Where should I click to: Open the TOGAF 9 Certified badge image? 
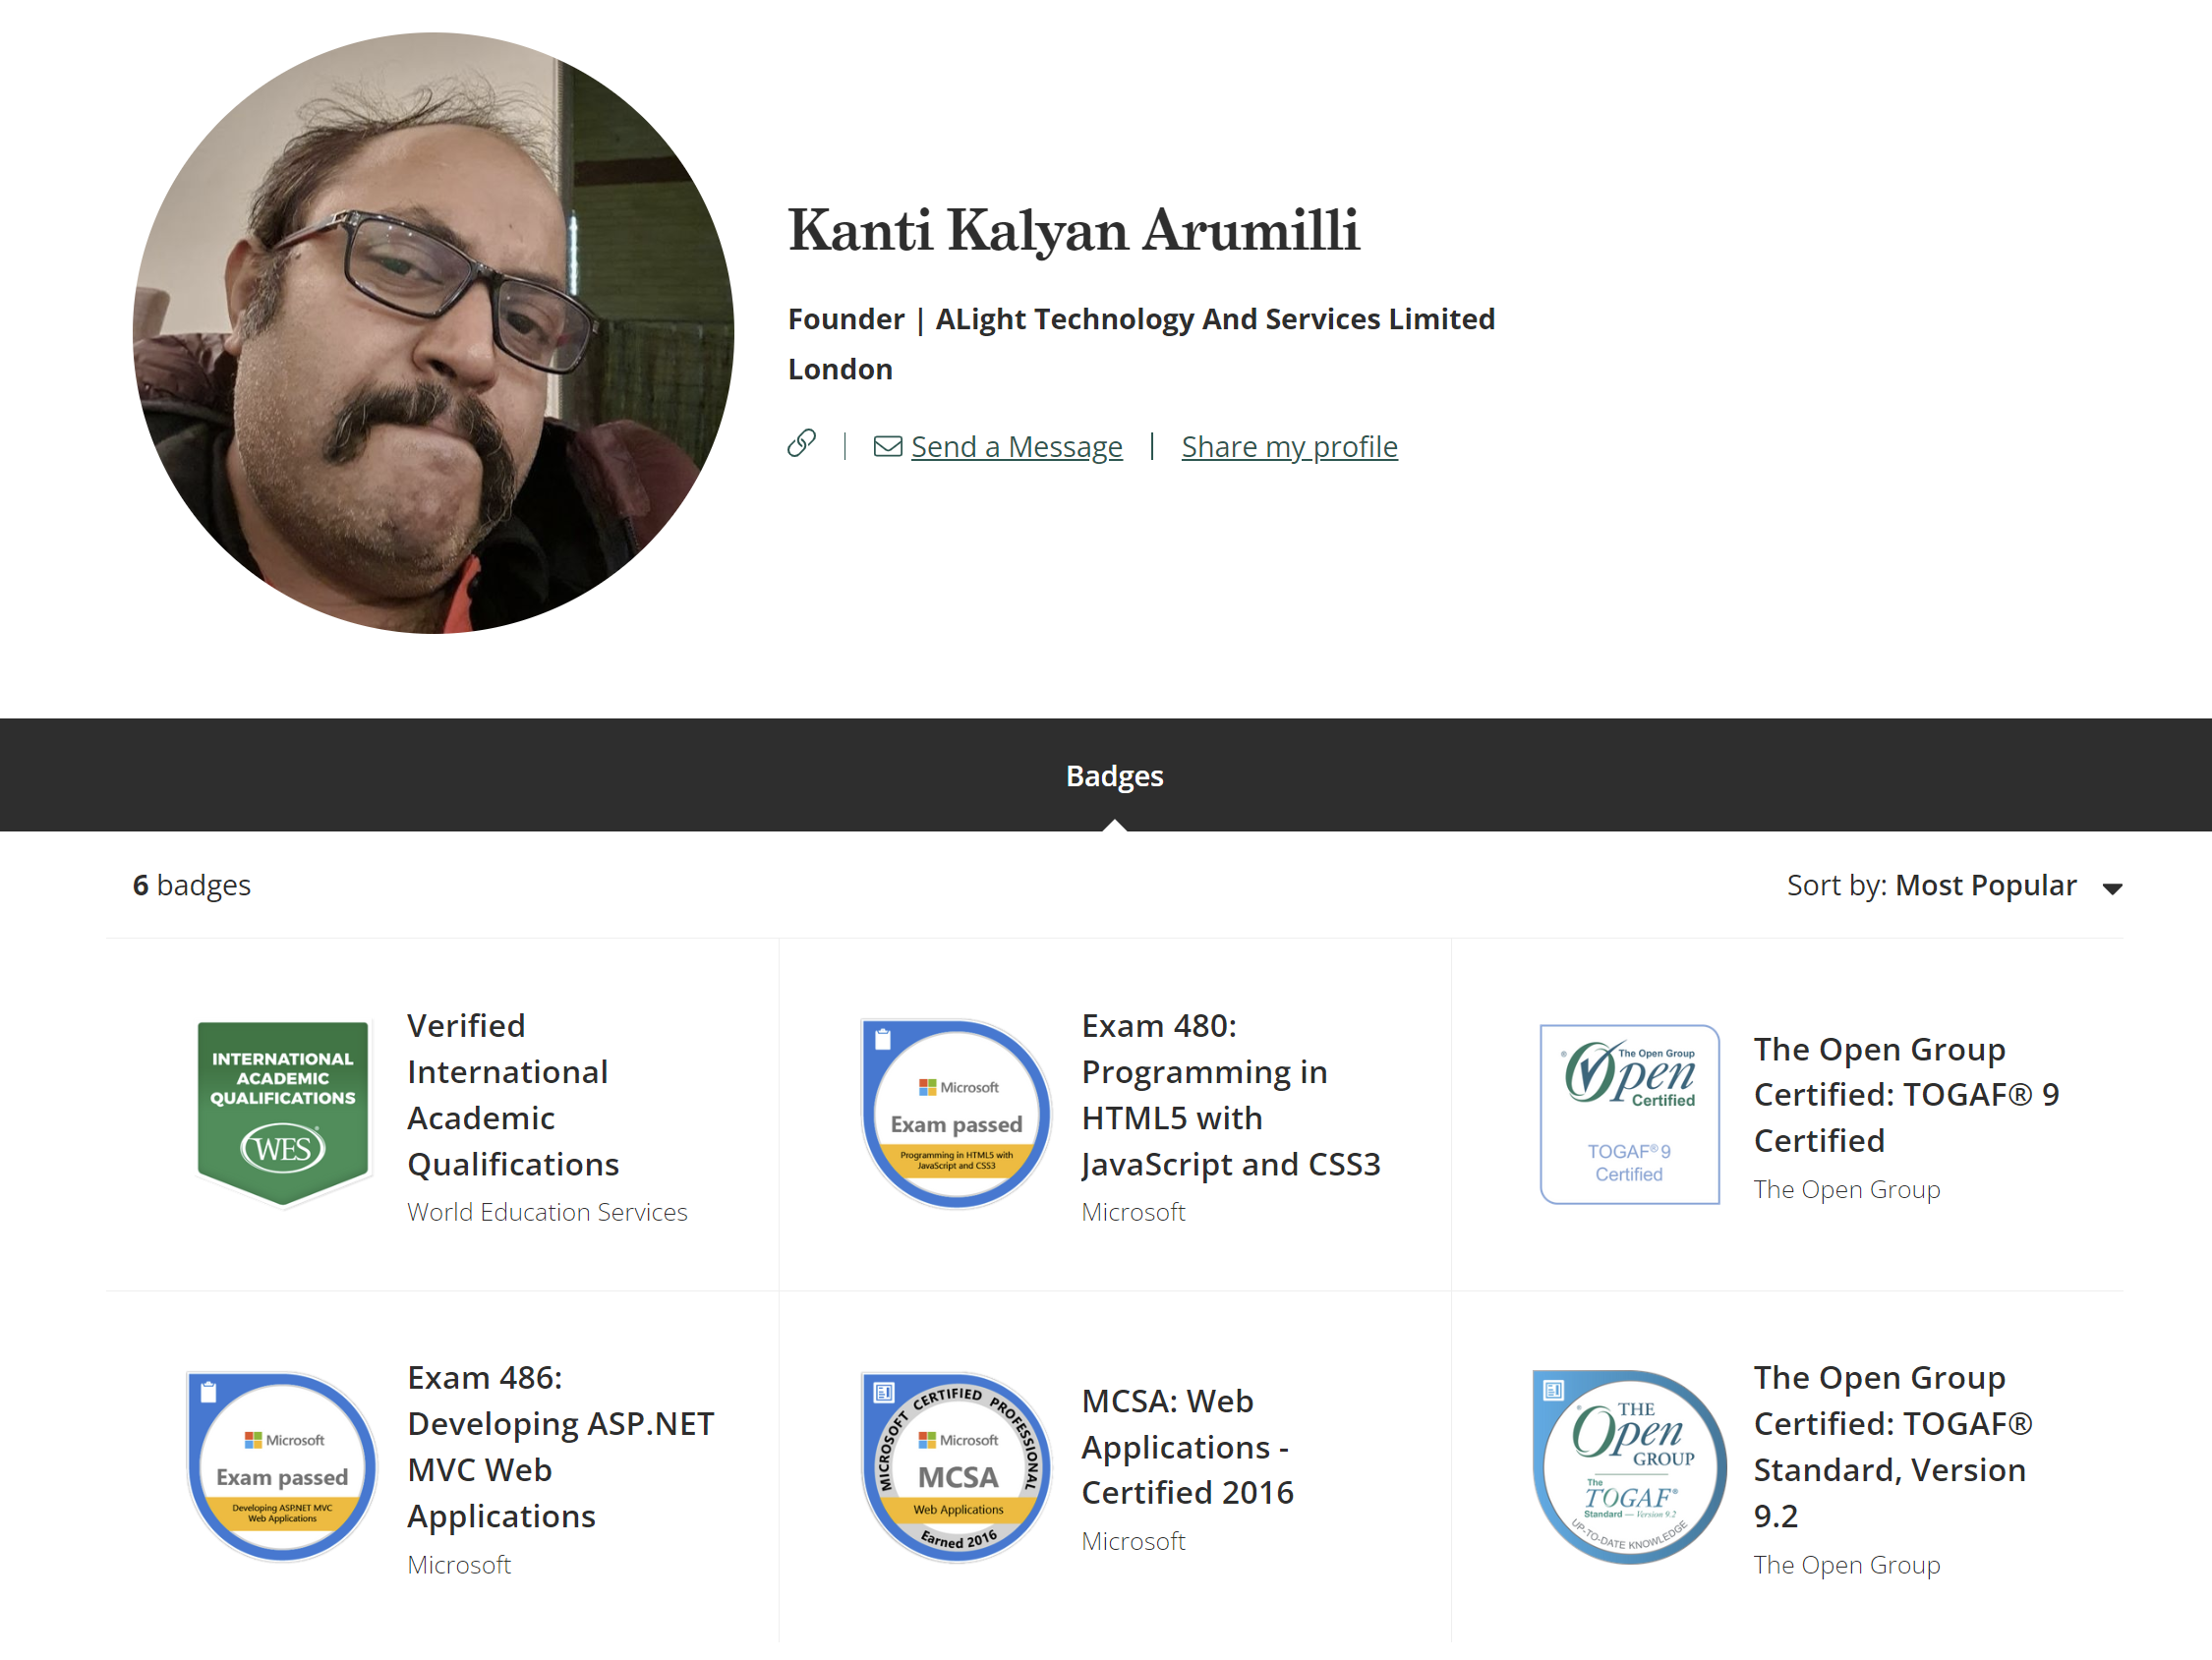tap(1629, 1113)
